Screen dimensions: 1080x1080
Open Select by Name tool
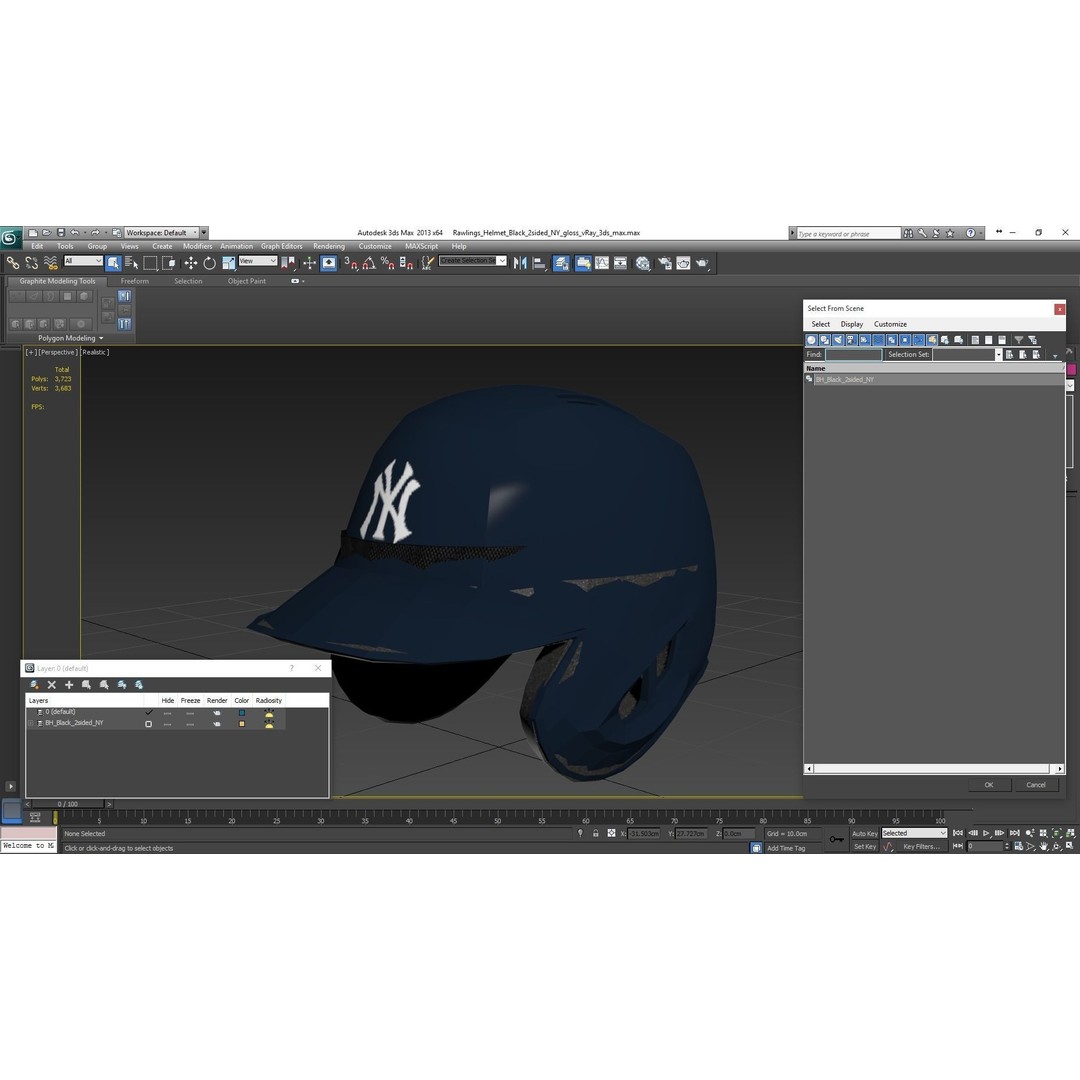132,263
